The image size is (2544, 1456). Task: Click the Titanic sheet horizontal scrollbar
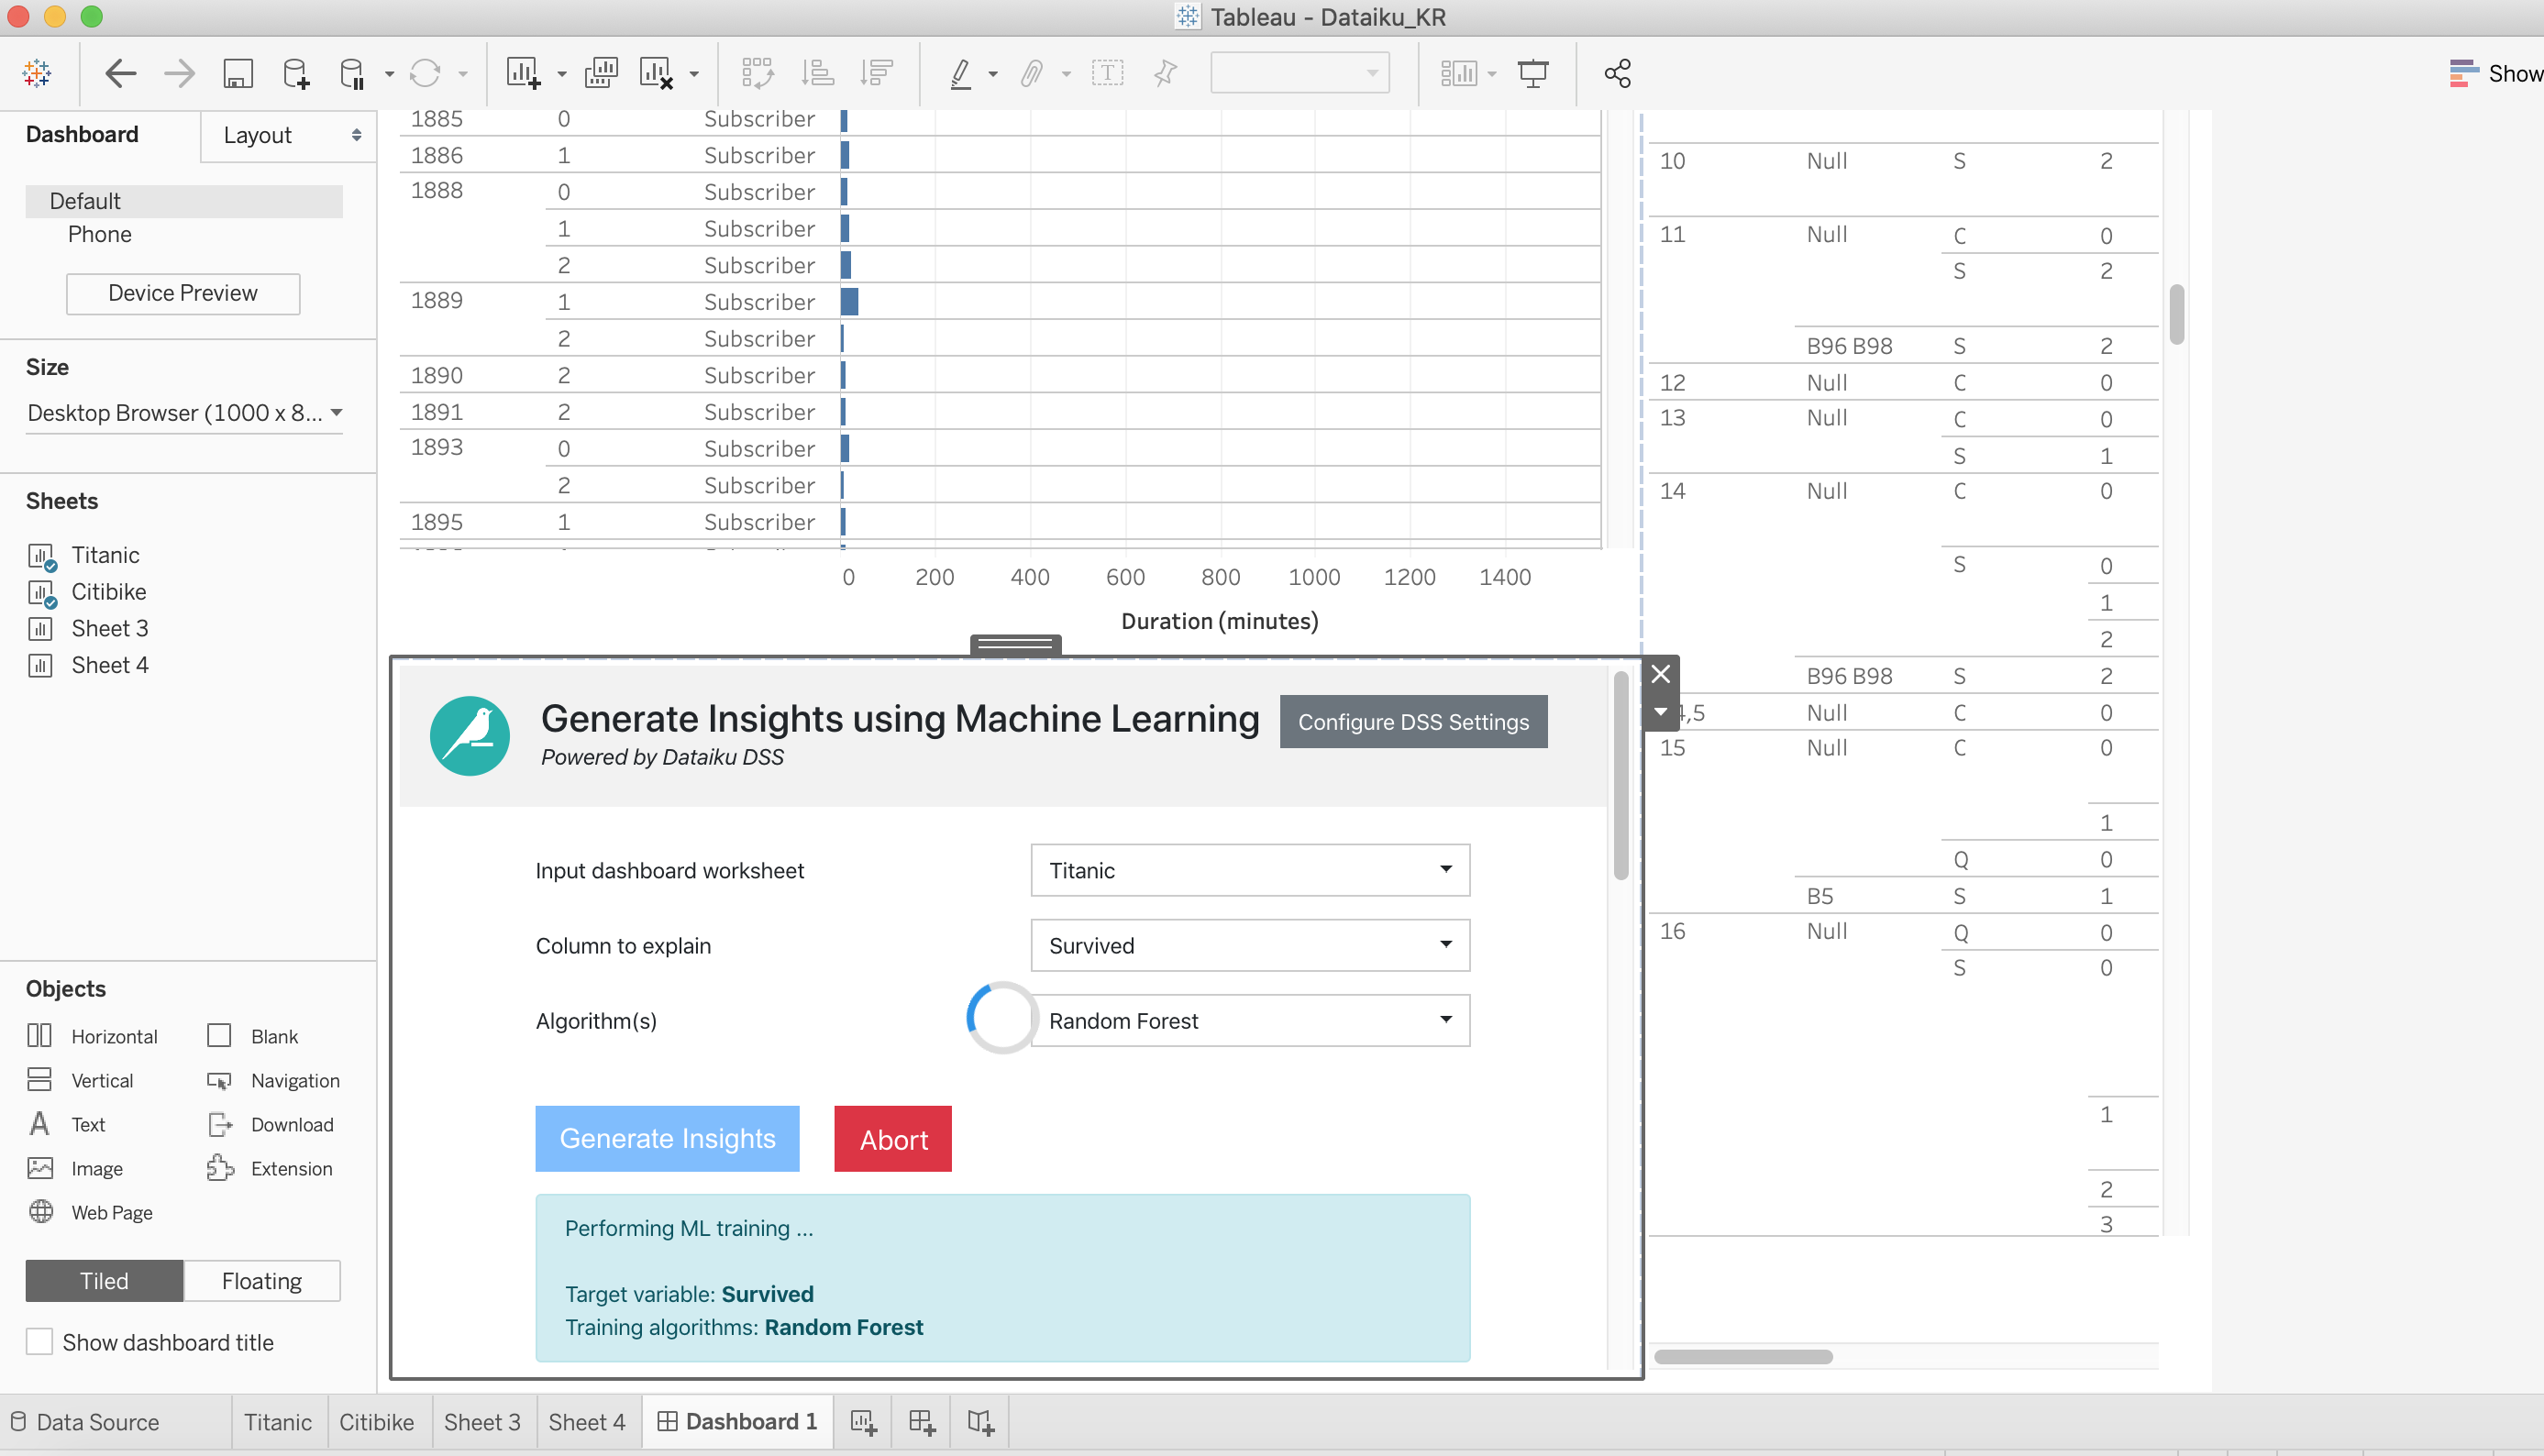pos(1743,1357)
